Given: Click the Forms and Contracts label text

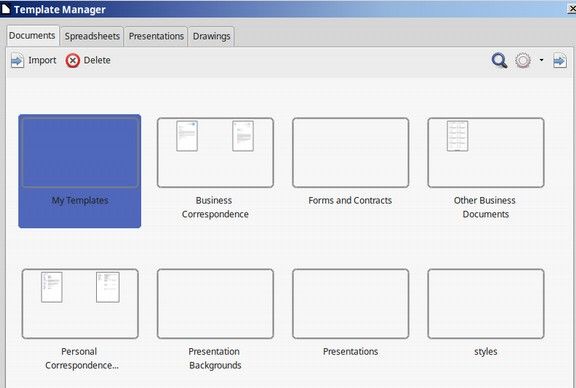Looking at the screenshot, I should pos(350,201).
